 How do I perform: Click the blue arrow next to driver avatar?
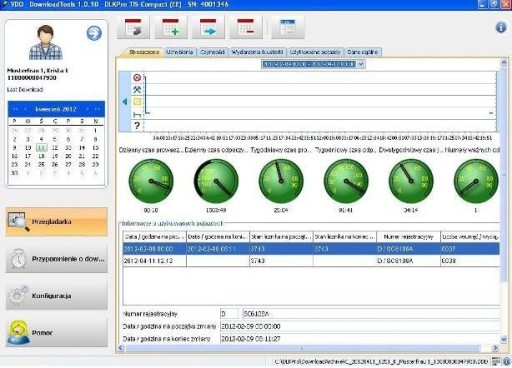coord(94,33)
